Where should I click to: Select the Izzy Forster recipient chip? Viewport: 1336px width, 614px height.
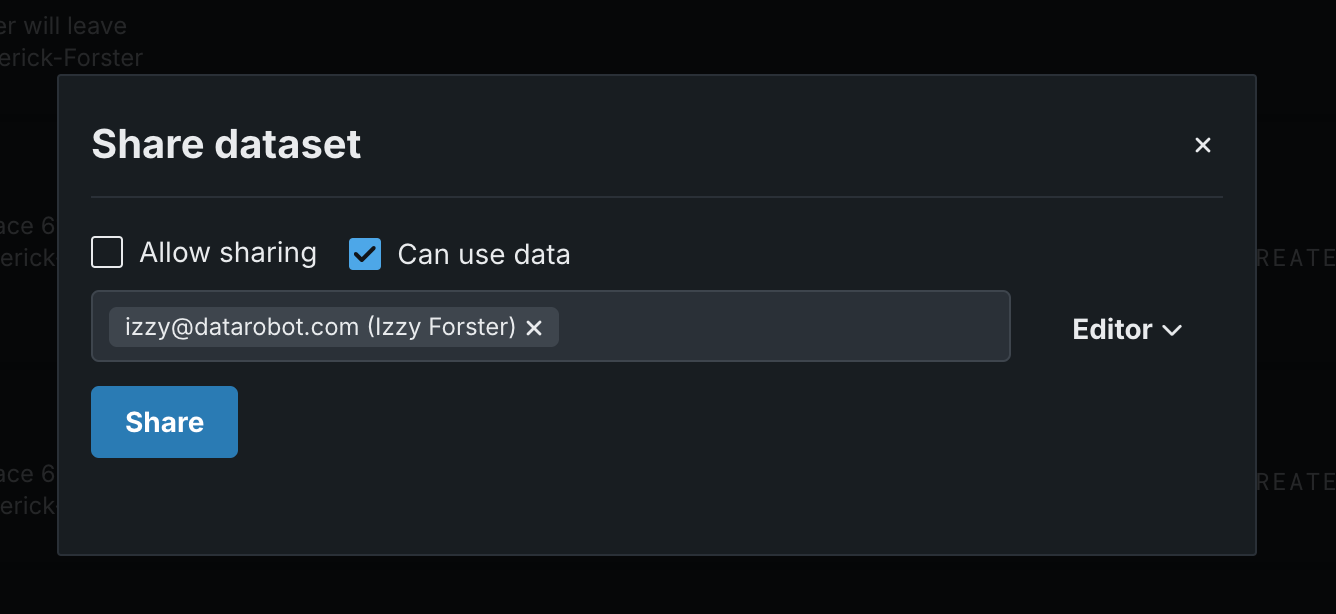coord(320,327)
